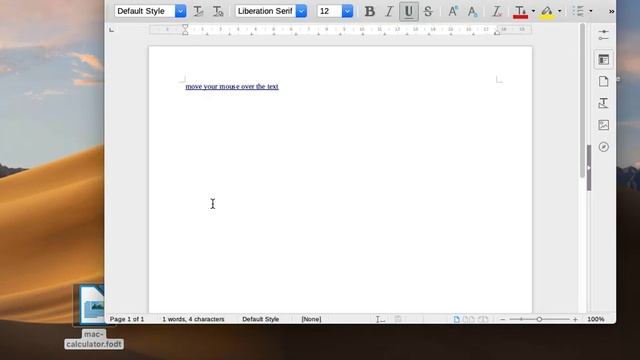The width and height of the screenshot is (640, 360).
Task: Click the zoom in plus button
Action: click(x=575, y=319)
